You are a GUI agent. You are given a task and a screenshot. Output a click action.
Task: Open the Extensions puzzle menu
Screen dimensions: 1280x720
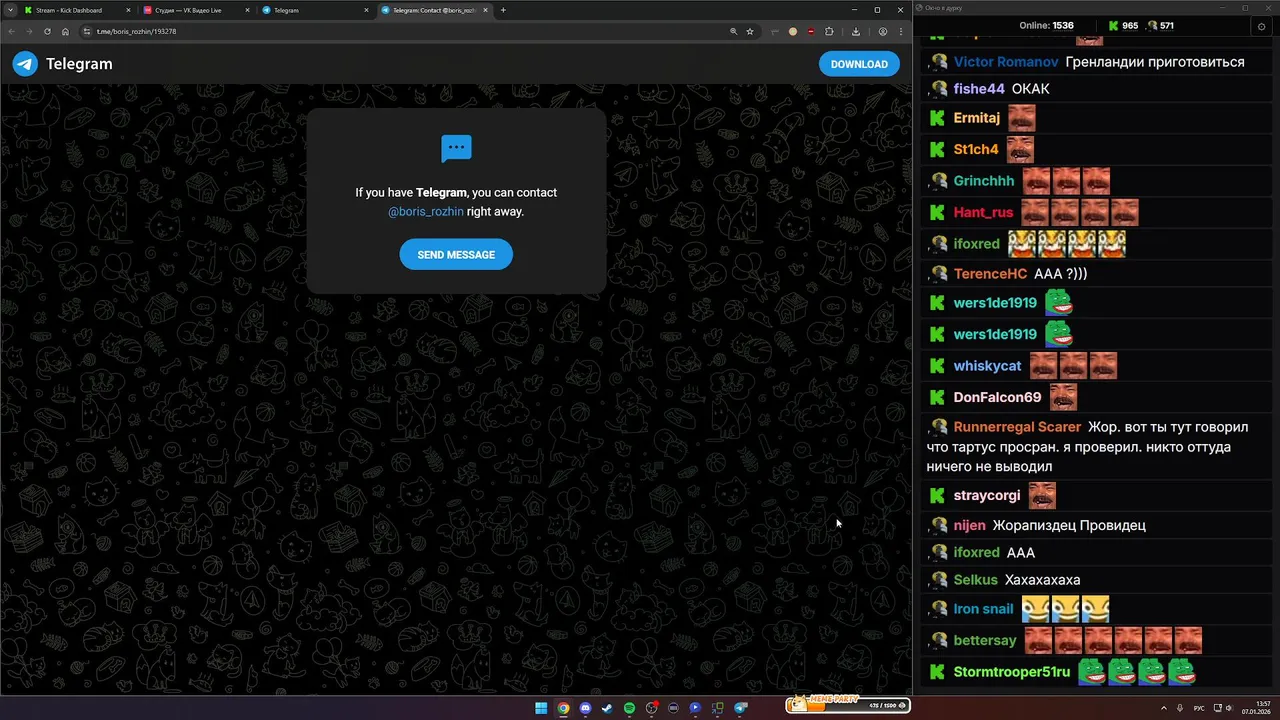pos(829,31)
